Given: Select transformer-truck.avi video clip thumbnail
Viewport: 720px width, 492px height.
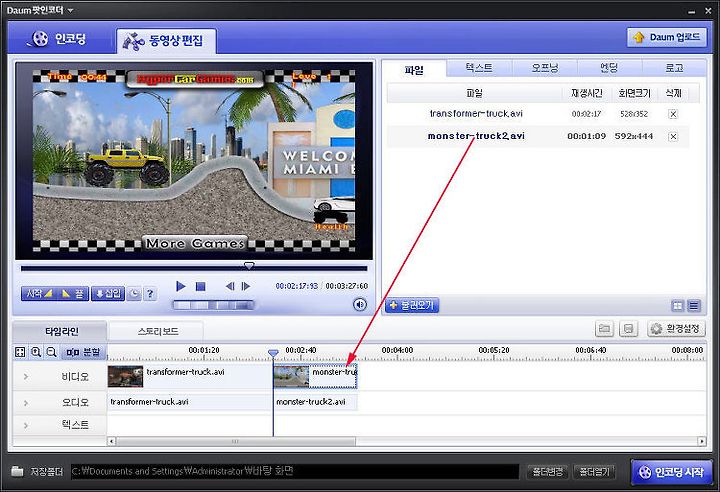Looking at the screenshot, I should click(x=125, y=376).
